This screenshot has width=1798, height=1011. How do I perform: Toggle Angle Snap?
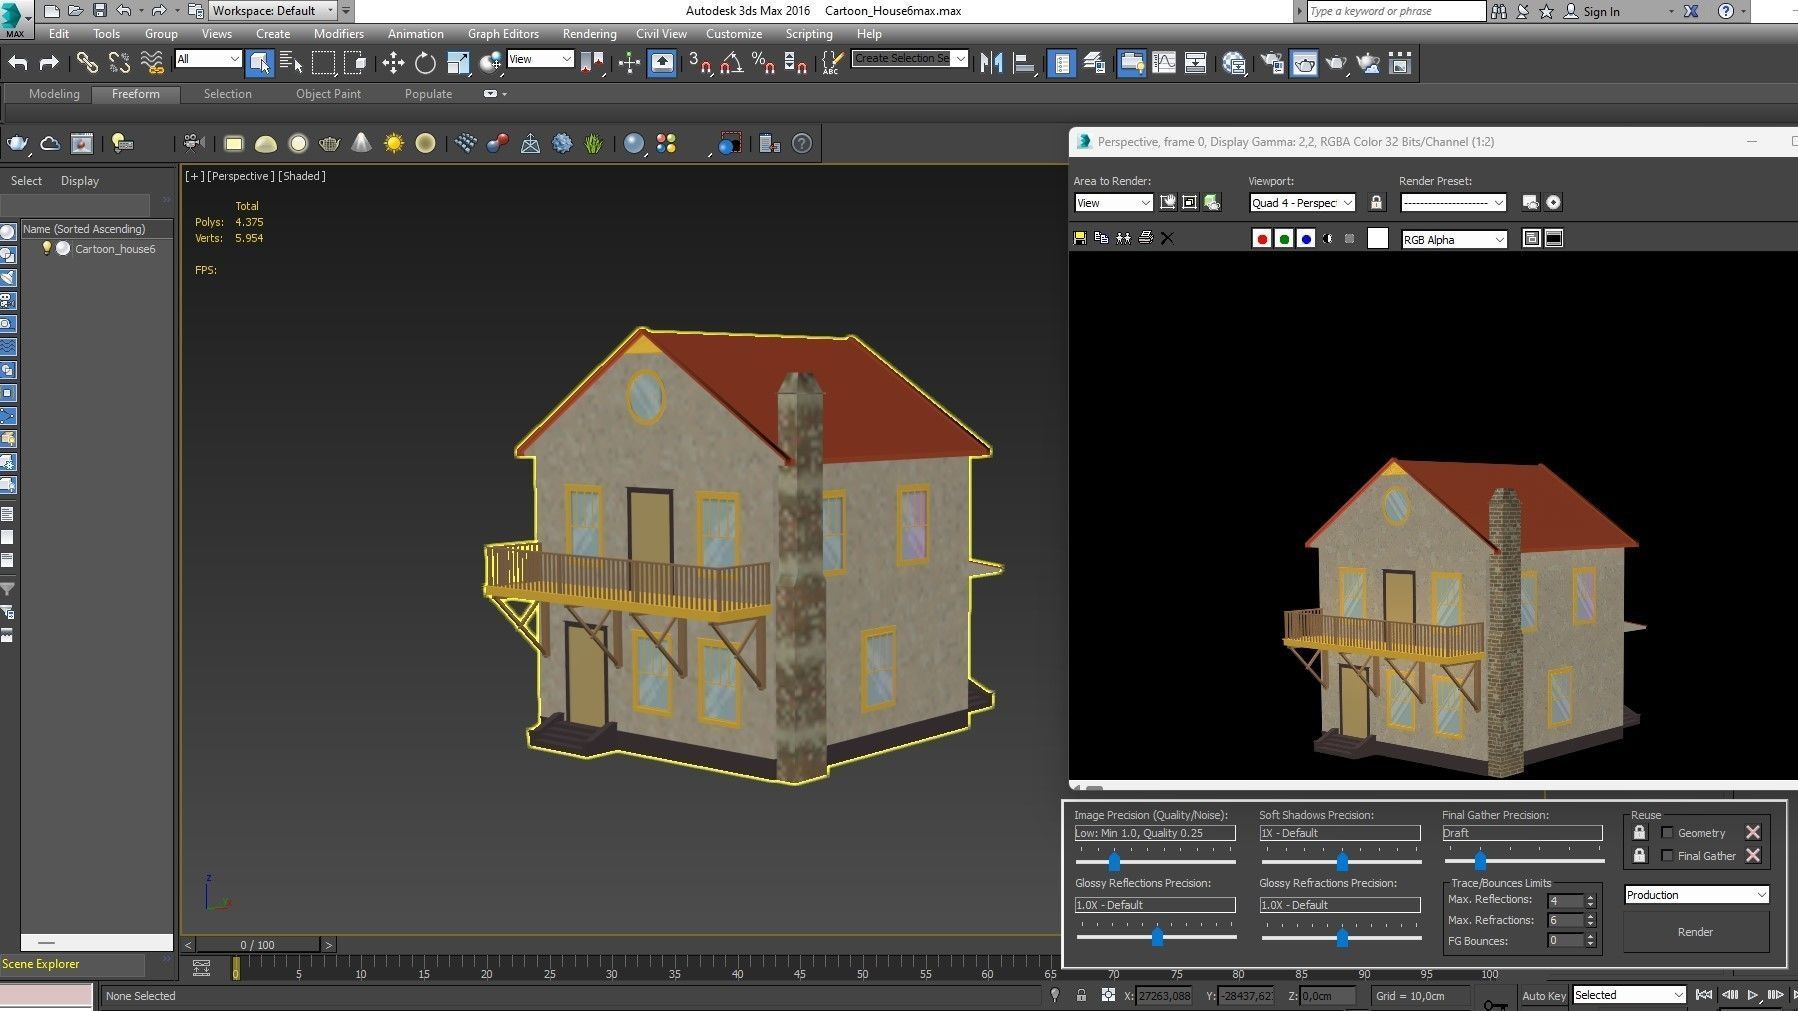(731, 63)
